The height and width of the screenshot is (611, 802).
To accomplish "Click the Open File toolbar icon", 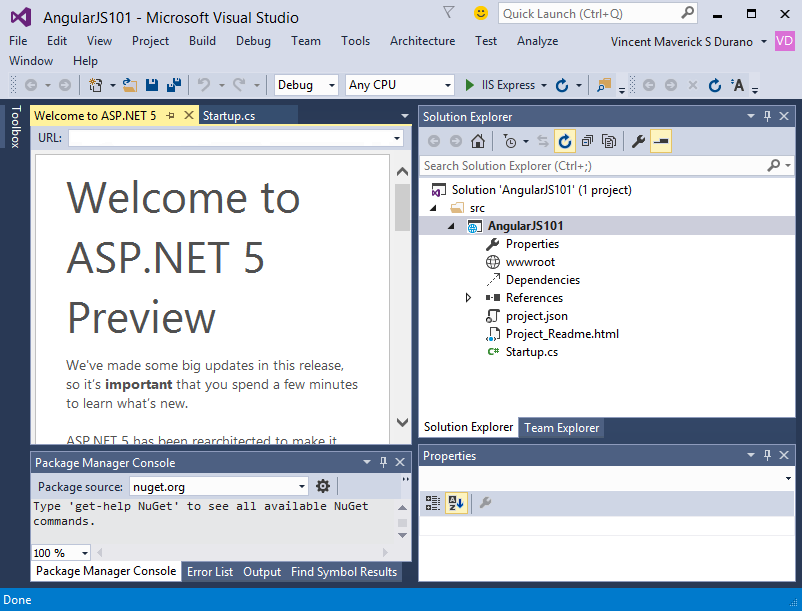I will pos(130,85).
